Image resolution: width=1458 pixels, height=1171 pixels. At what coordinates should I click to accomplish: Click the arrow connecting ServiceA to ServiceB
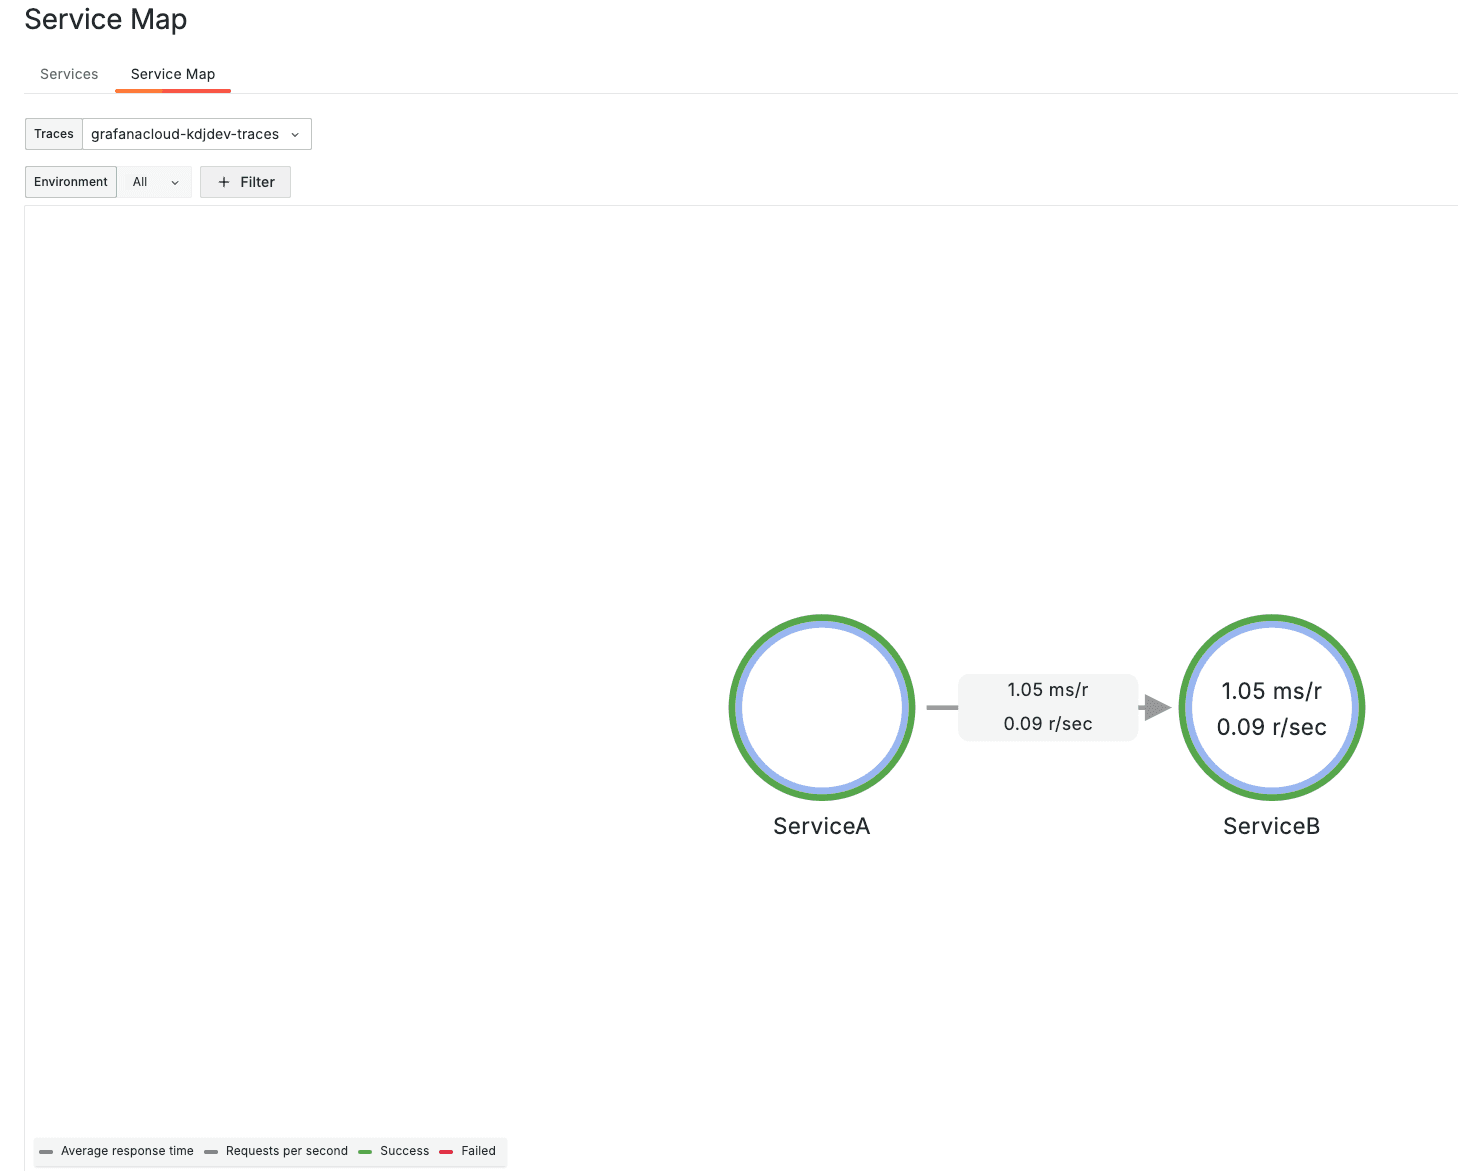point(1155,707)
